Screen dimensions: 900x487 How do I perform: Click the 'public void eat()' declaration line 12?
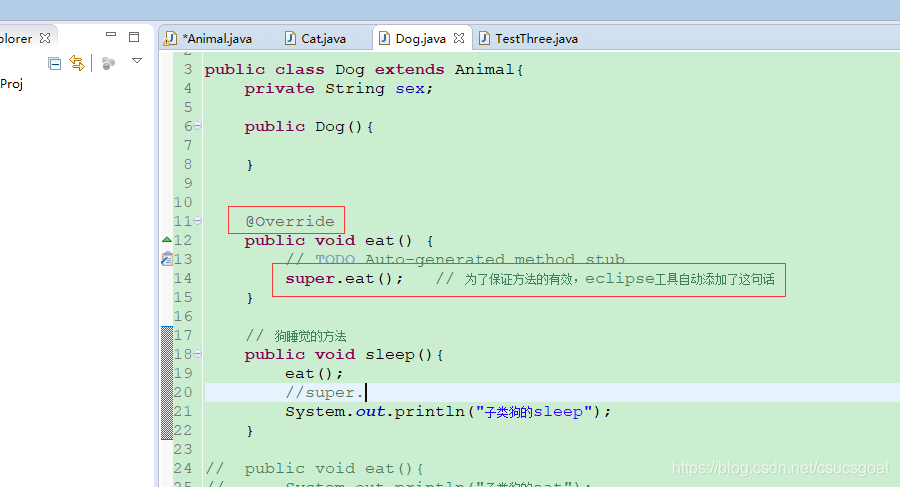click(339, 241)
